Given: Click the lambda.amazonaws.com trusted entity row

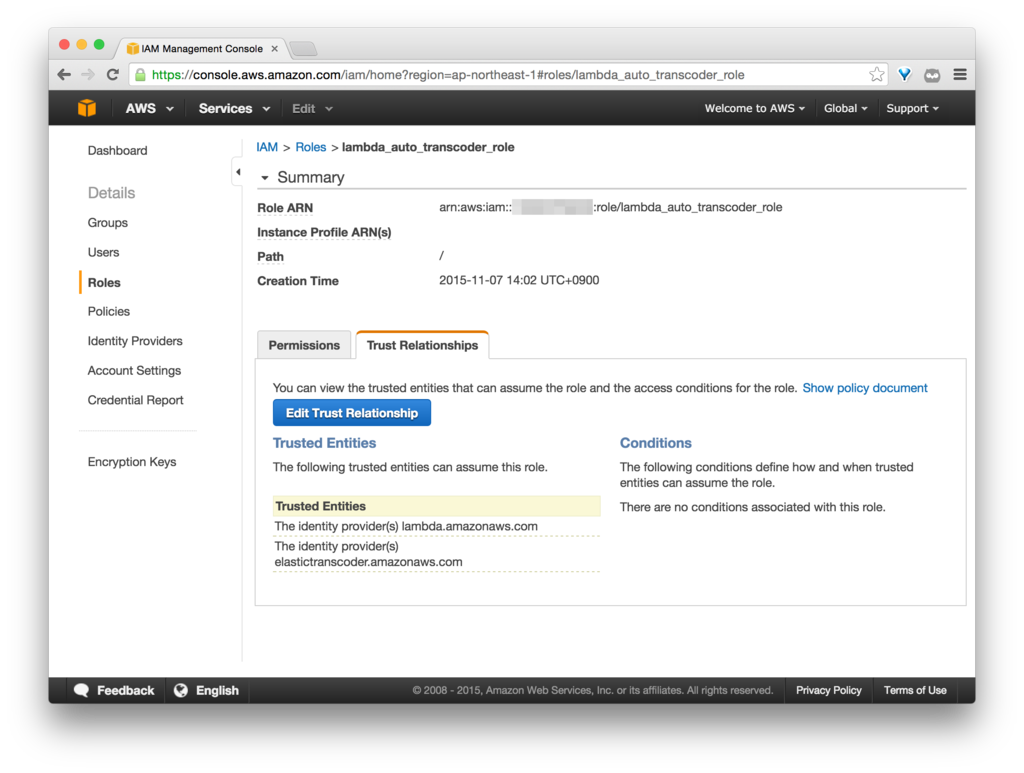Looking at the screenshot, I should pos(436,526).
